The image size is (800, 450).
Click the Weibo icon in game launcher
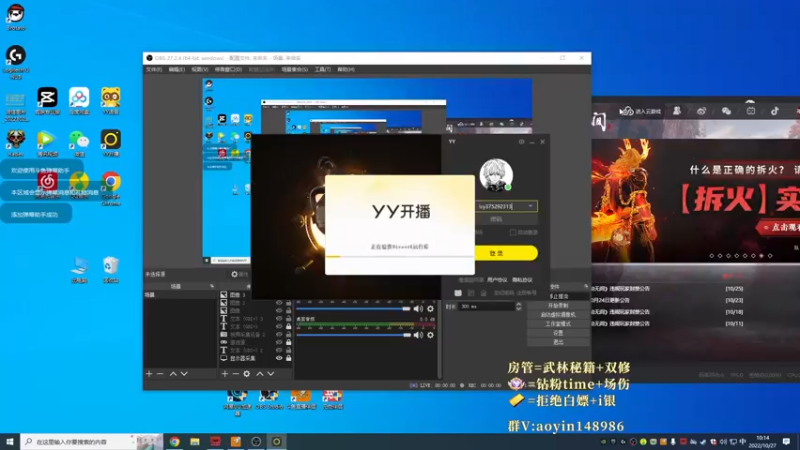(702, 111)
